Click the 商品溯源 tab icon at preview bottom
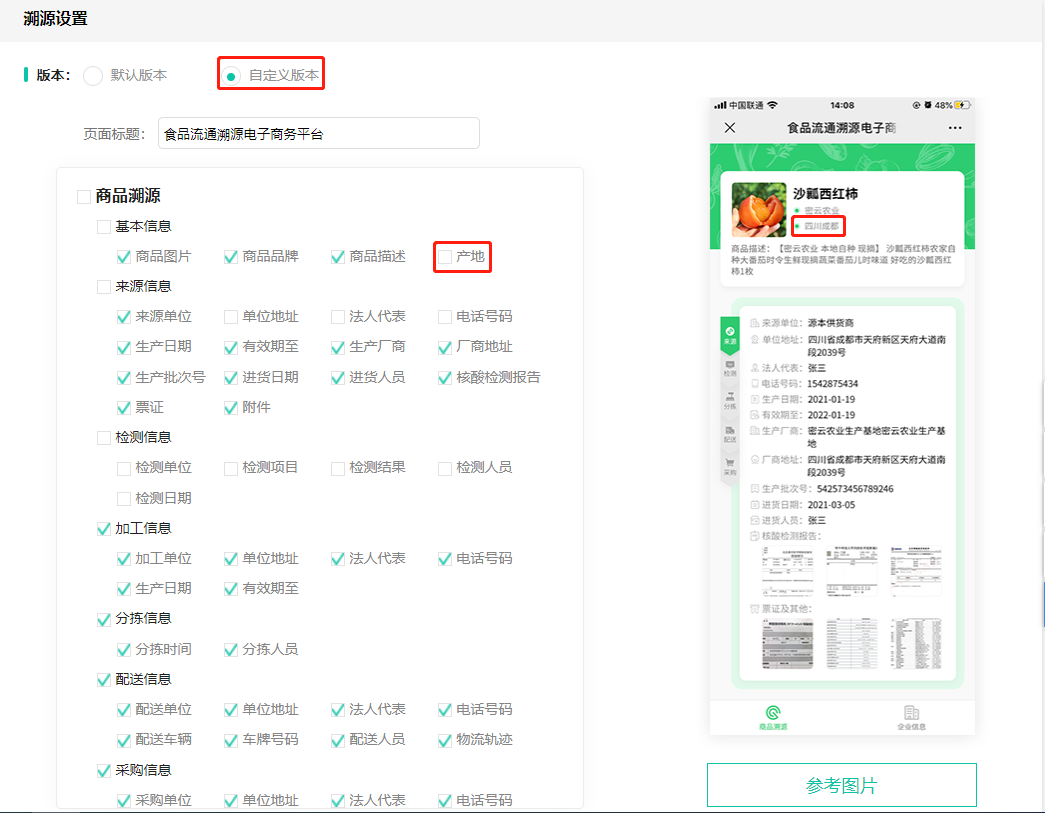This screenshot has height=813, width=1045. click(x=772, y=712)
